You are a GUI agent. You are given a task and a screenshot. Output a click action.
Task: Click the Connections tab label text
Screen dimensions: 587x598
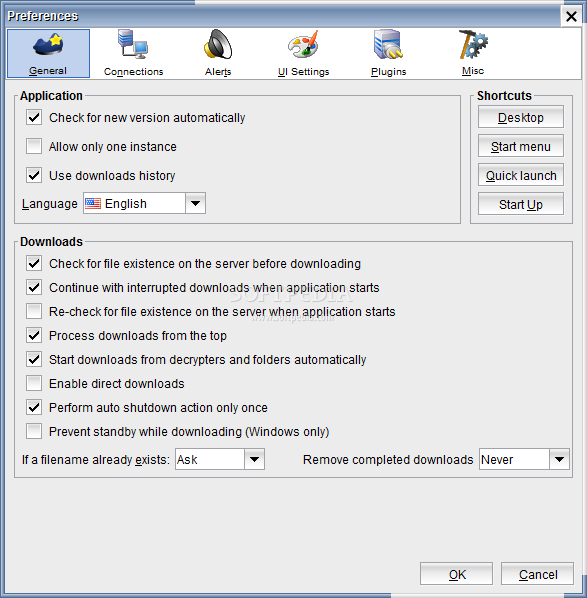(x=133, y=72)
